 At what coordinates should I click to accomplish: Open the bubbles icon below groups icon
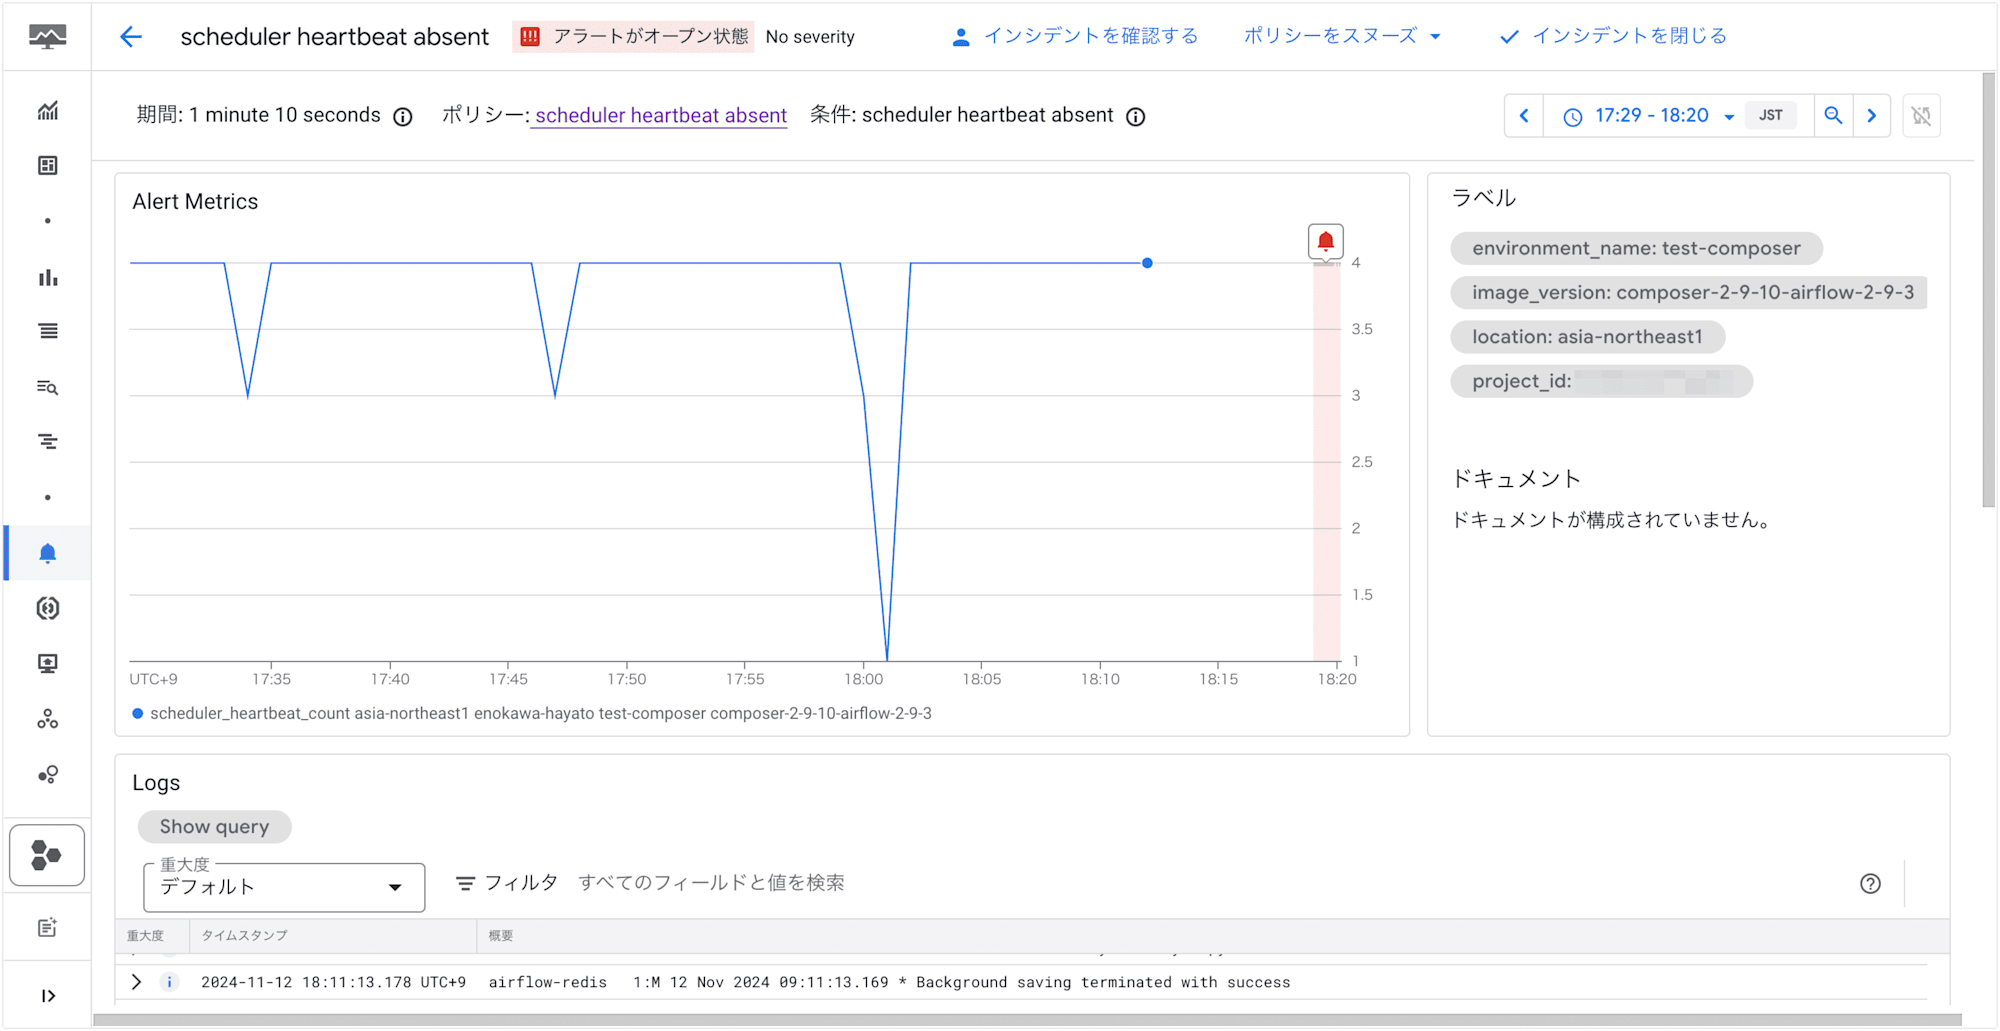47,774
